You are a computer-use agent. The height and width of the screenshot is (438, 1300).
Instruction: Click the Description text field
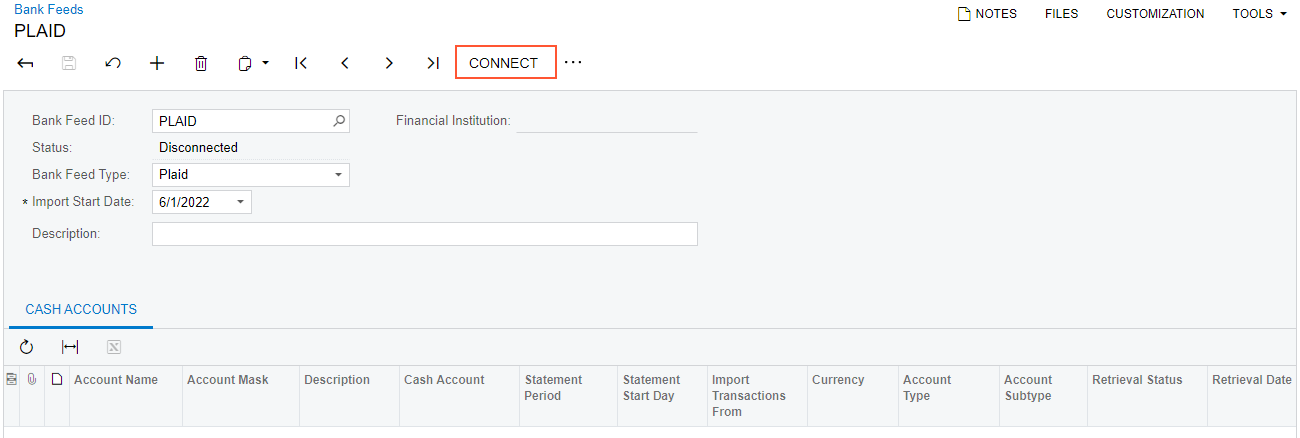(x=424, y=234)
